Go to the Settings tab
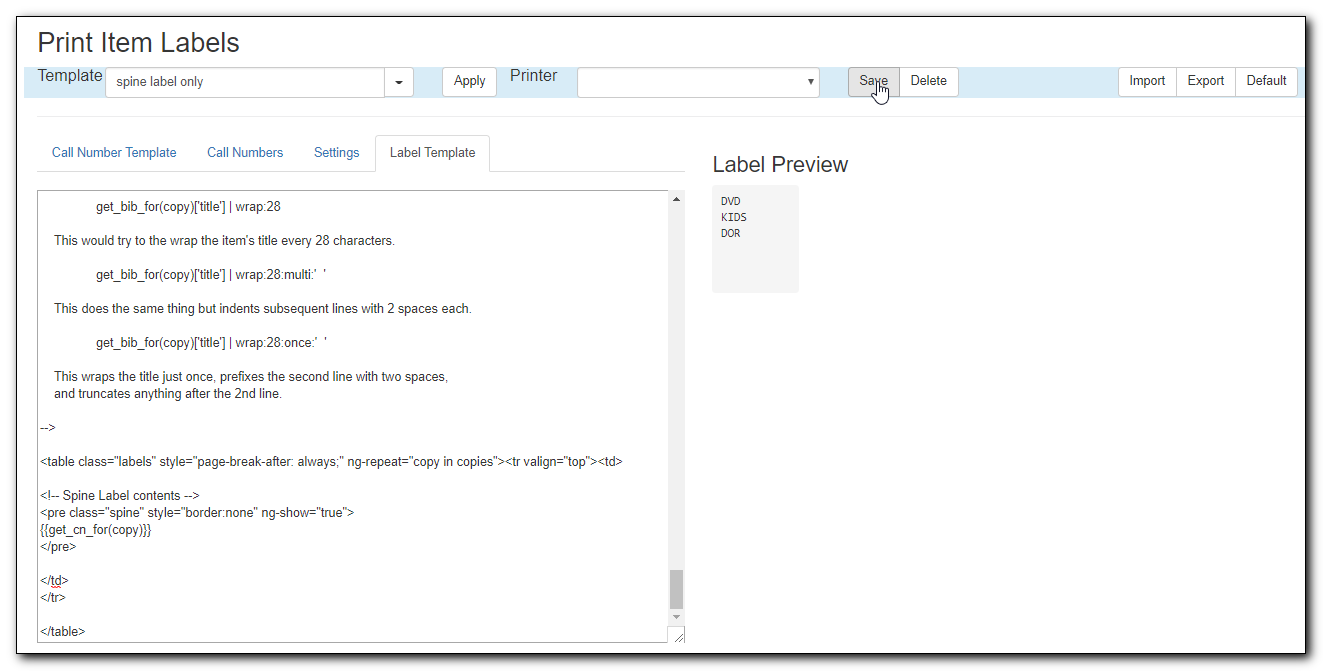 click(x=336, y=153)
